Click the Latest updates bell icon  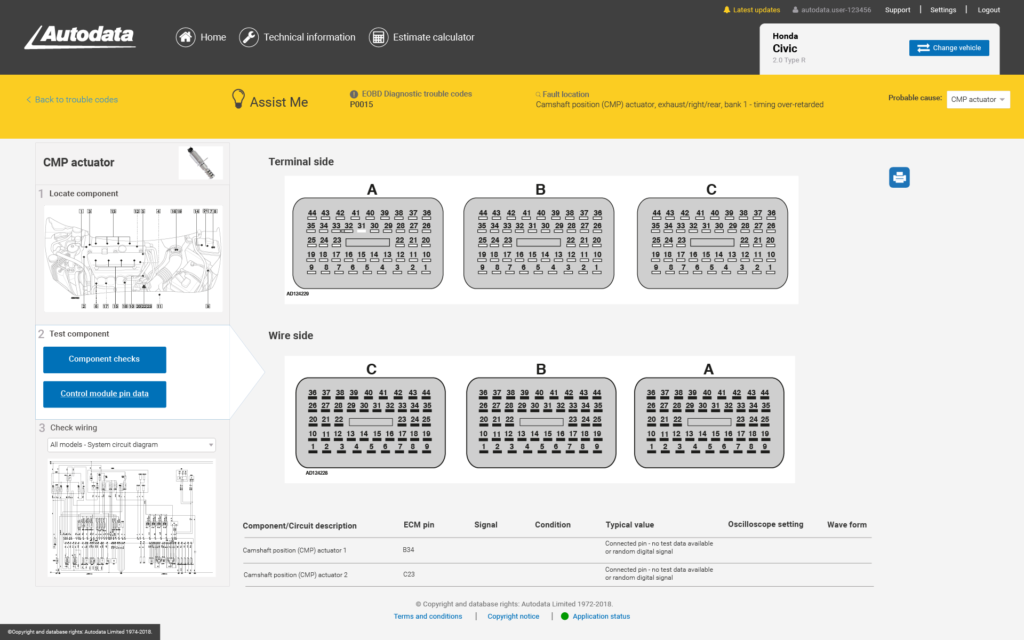click(727, 10)
